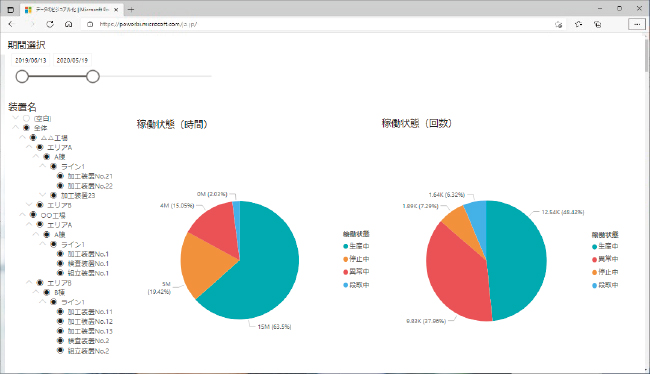The width and height of the screenshot is (650, 374).
Task: Go to the browser home icon
Action: 68,24
